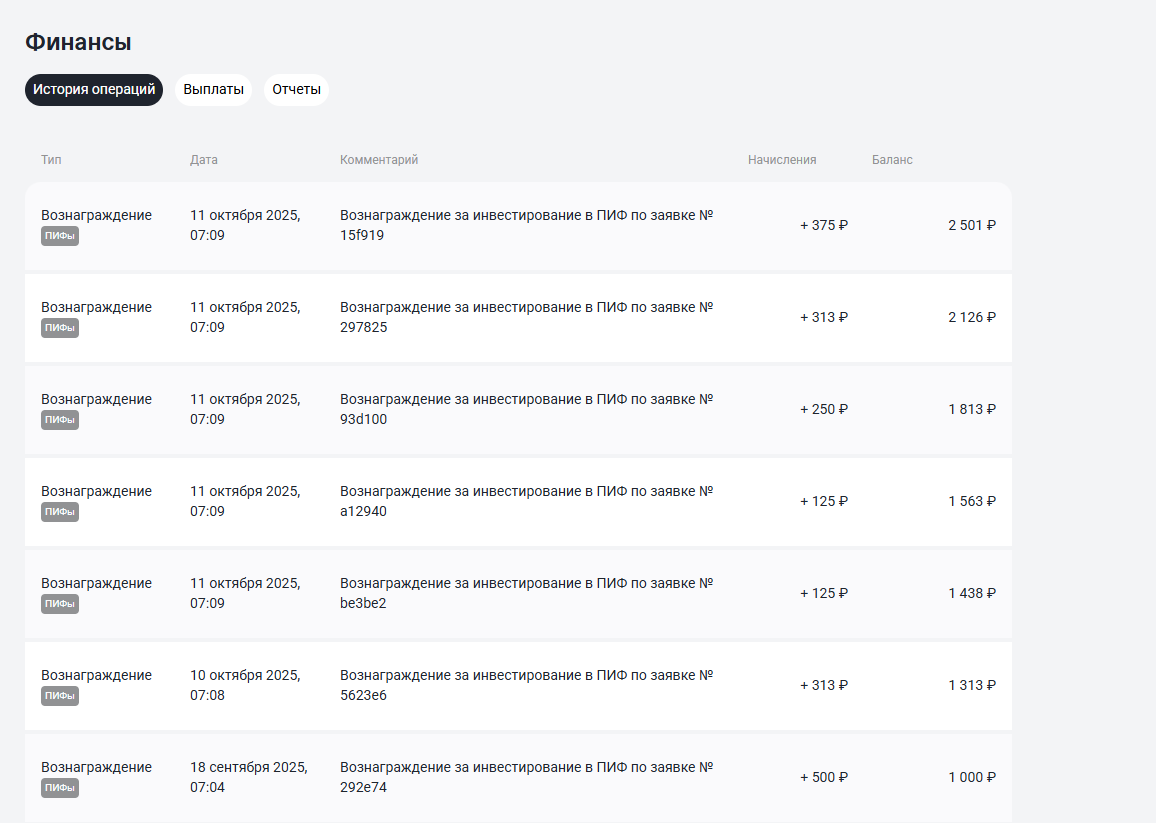Open the История операций tab
The width and height of the screenshot is (1156, 823).
point(94,90)
